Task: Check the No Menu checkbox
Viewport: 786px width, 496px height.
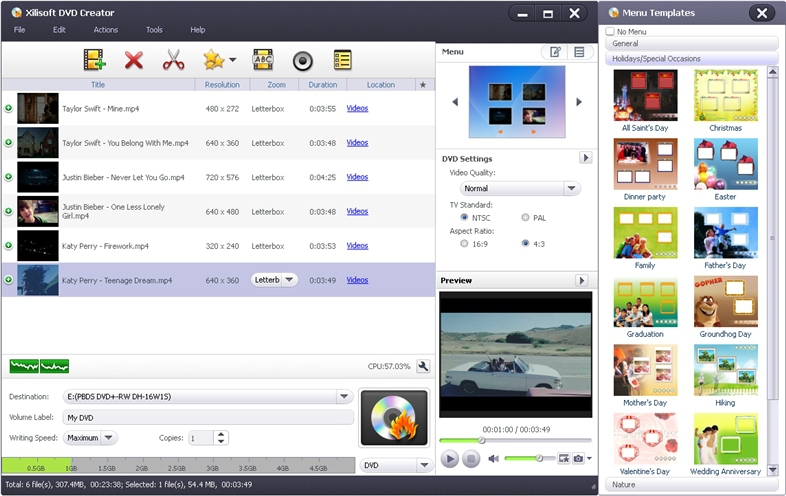Action: coord(610,32)
